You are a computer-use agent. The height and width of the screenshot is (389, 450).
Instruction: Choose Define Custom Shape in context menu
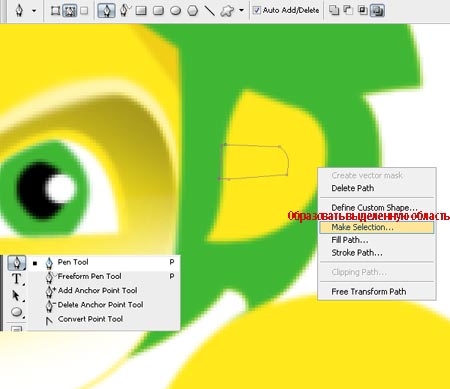click(377, 208)
